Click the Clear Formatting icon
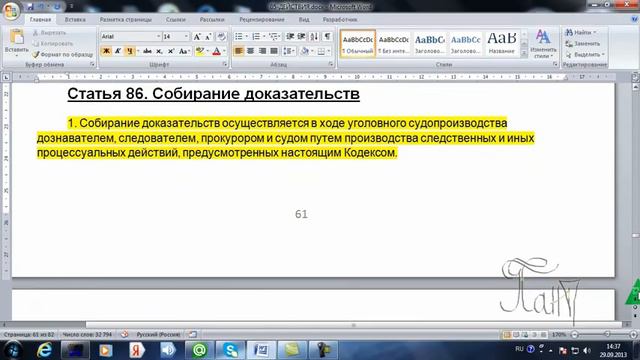The height and width of the screenshot is (360, 640). [221, 37]
